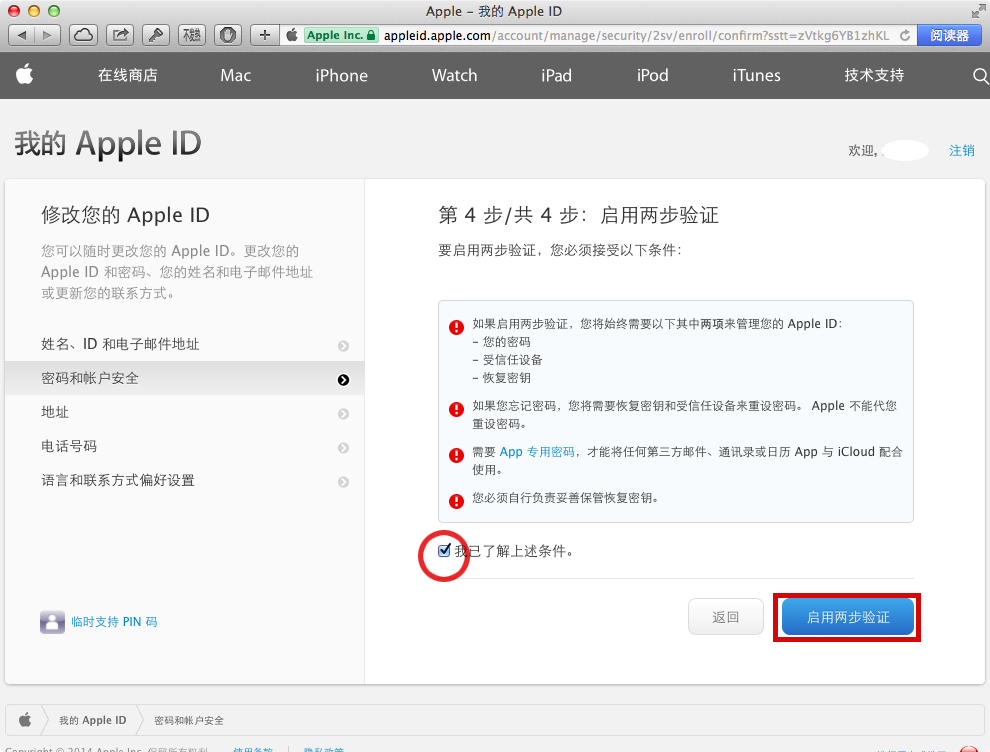Click the Apple favicon in the address bar
Image resolution: width=990 pixels, height=752 pixels.
292,35
